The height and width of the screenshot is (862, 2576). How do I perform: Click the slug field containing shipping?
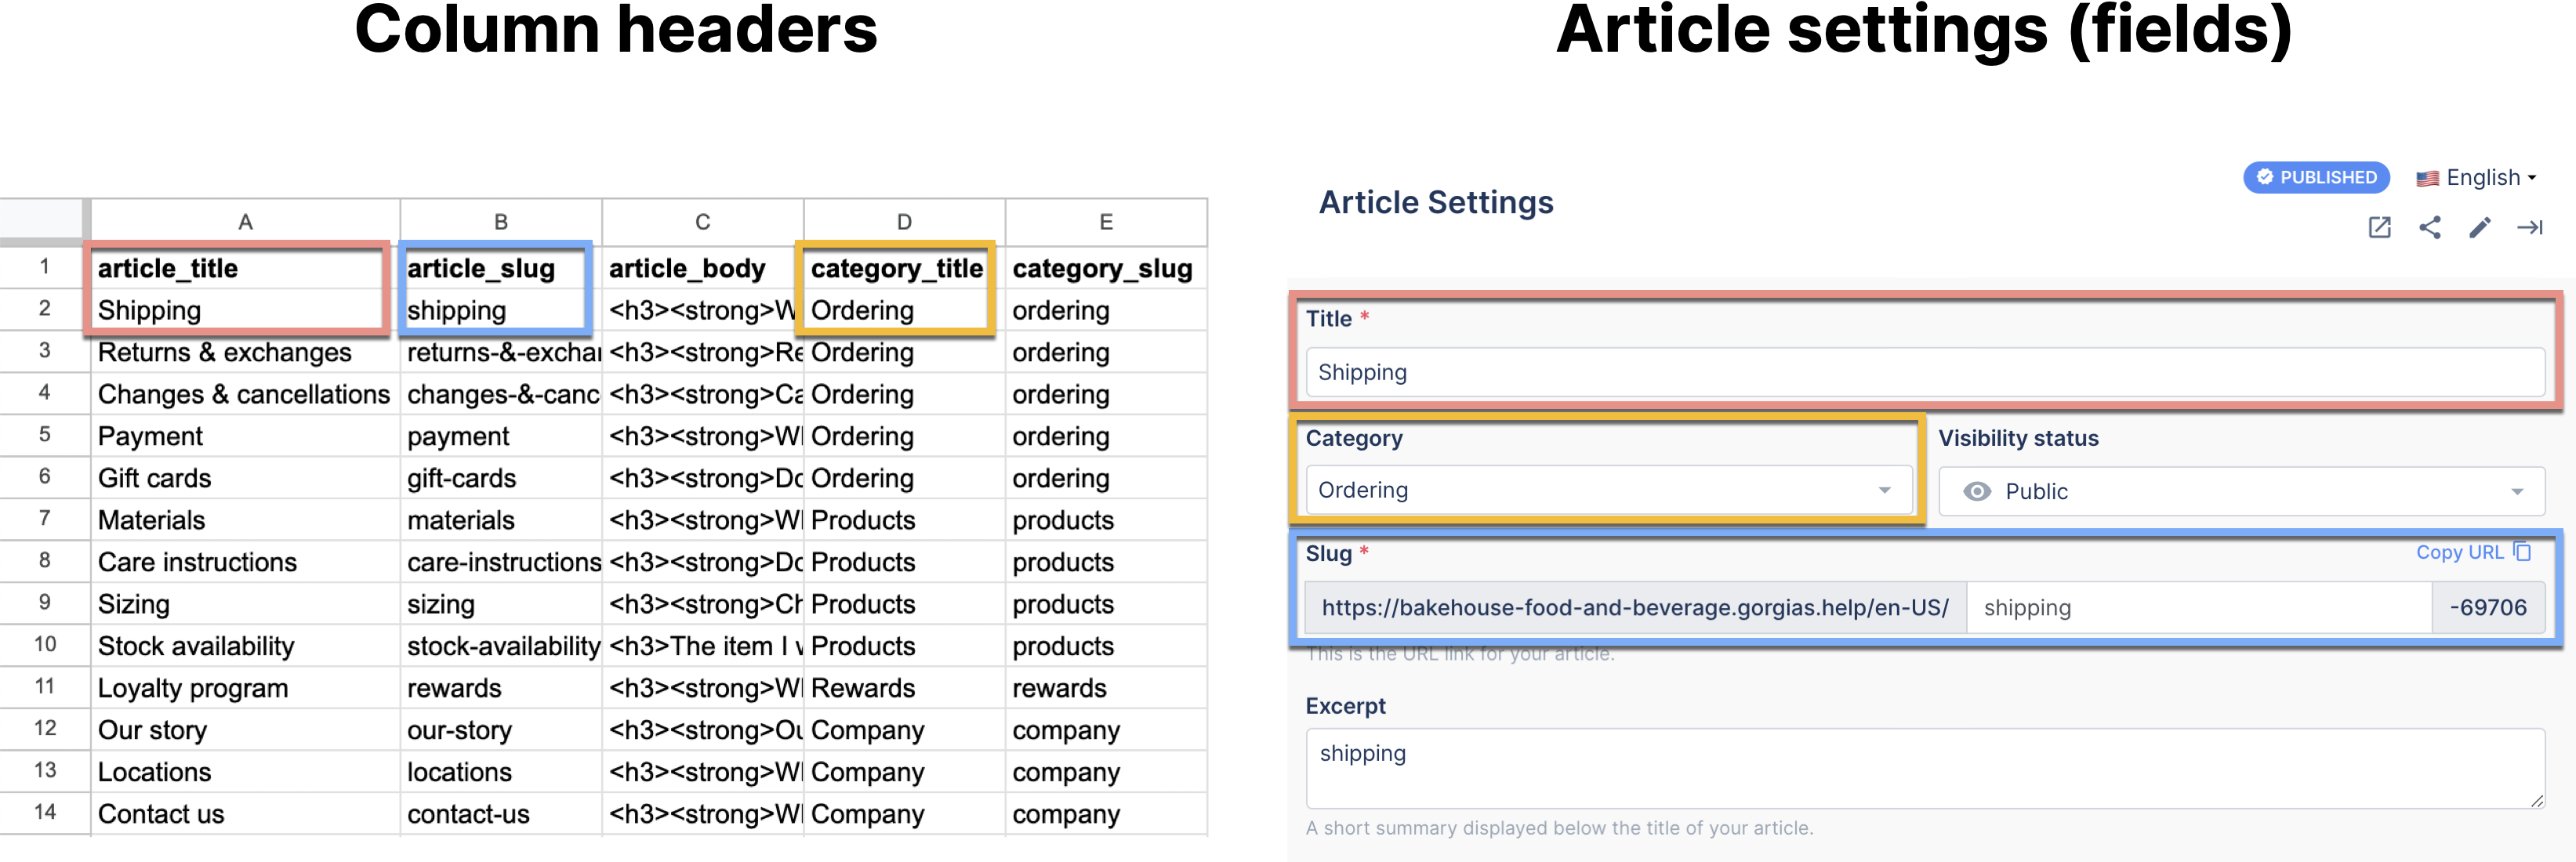pos(2198,607)
